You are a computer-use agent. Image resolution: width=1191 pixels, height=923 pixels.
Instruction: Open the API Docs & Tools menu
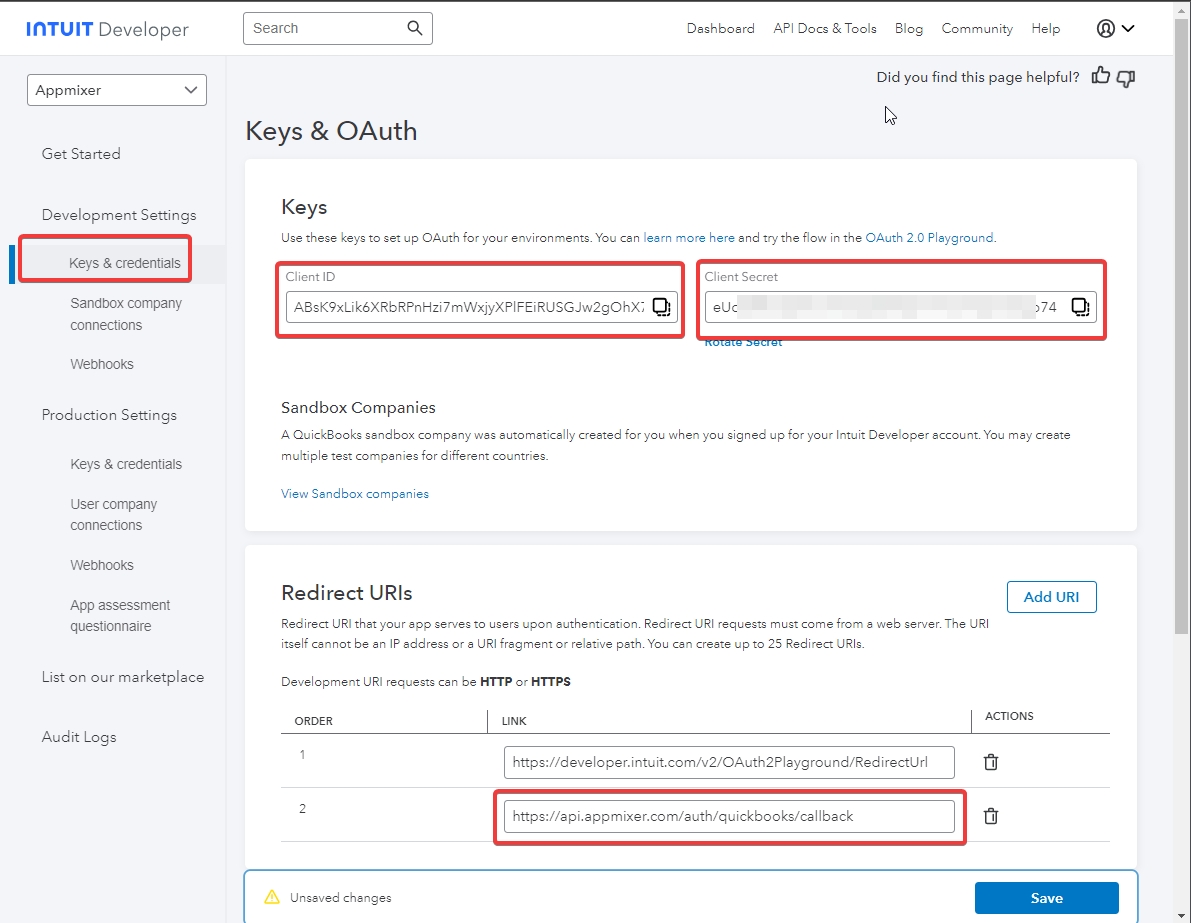[x=824, y=29]
